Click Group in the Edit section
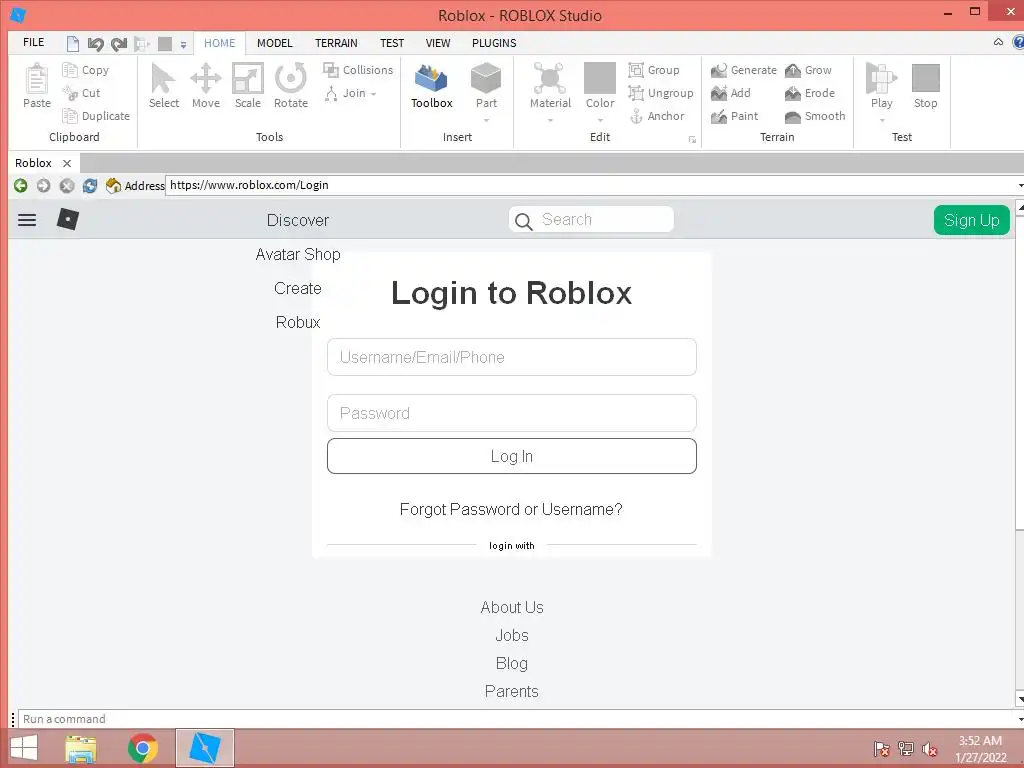This screenshot has height=768, width=1024. 654,70
